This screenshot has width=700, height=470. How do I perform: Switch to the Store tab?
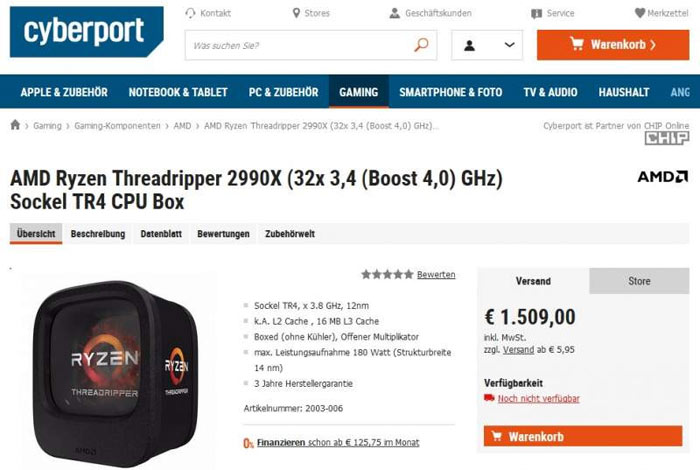639,281
